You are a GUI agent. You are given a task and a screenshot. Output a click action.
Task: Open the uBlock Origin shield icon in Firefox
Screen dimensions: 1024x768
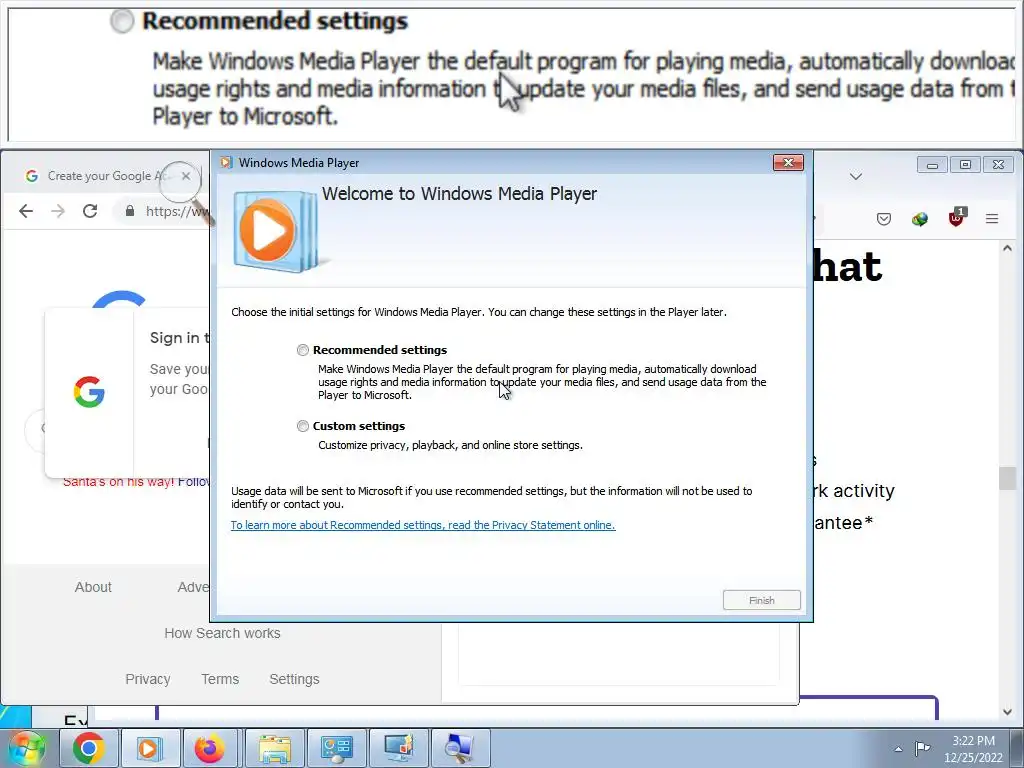point(956,217)
